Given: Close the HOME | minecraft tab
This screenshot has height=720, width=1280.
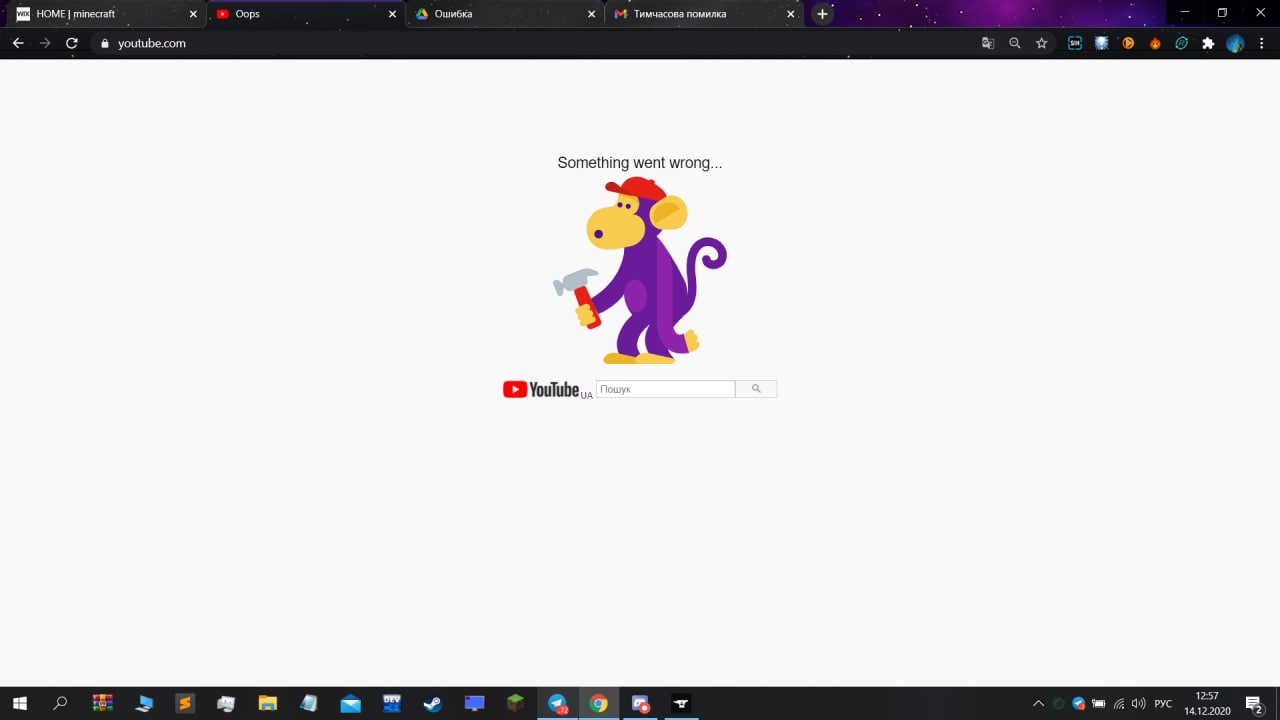Looking at the screenshot, I should (x=193, y=14).
